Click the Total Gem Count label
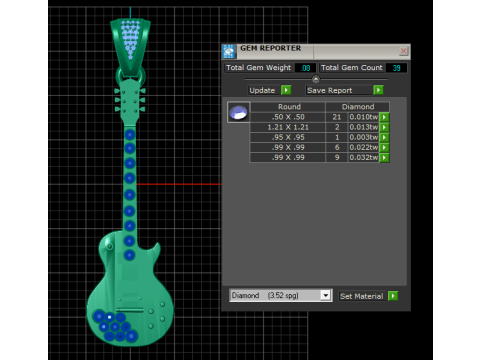This screenshot has height=360, width=480. pyautogui.click(x=352, y=68)
